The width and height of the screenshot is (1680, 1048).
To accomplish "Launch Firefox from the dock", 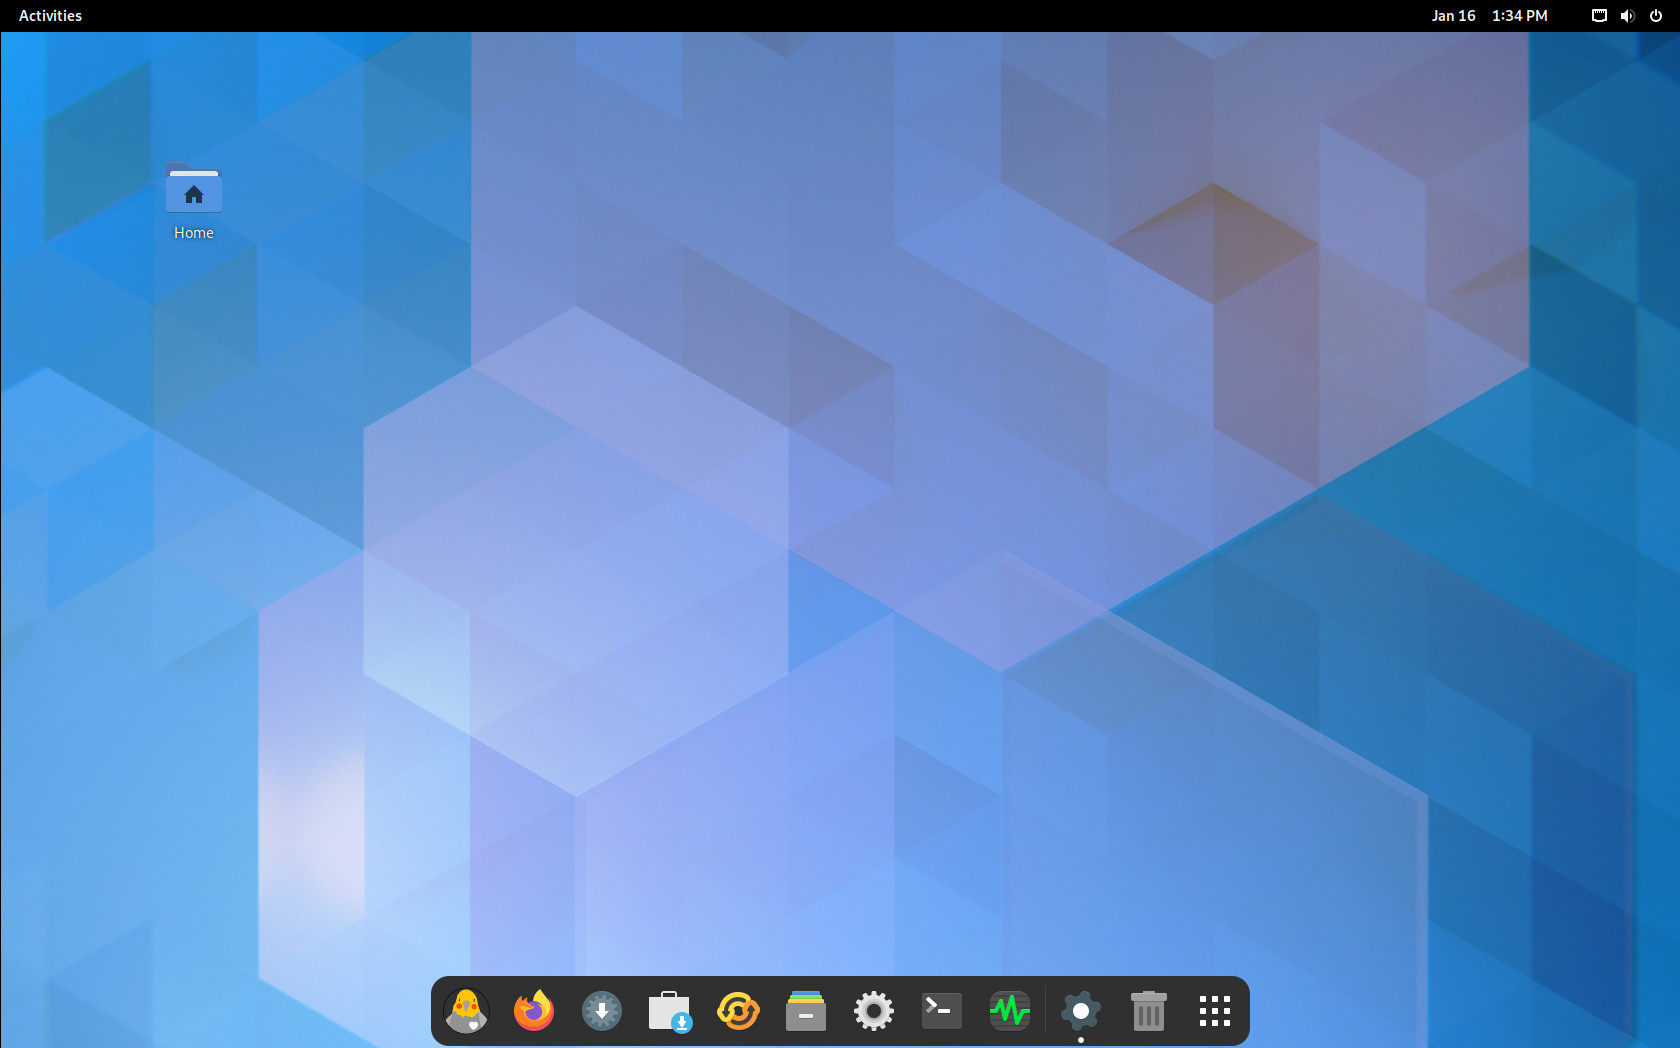I will point(534,1011).
